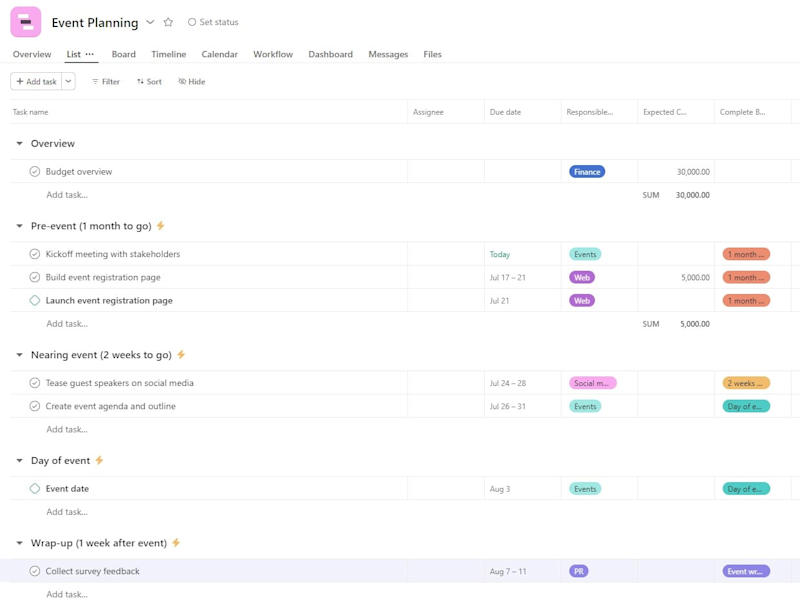Image resolution: width=800 pixels, height=600 pixels.
Task: Mark Budget overview complete
Action: (35, 171)
